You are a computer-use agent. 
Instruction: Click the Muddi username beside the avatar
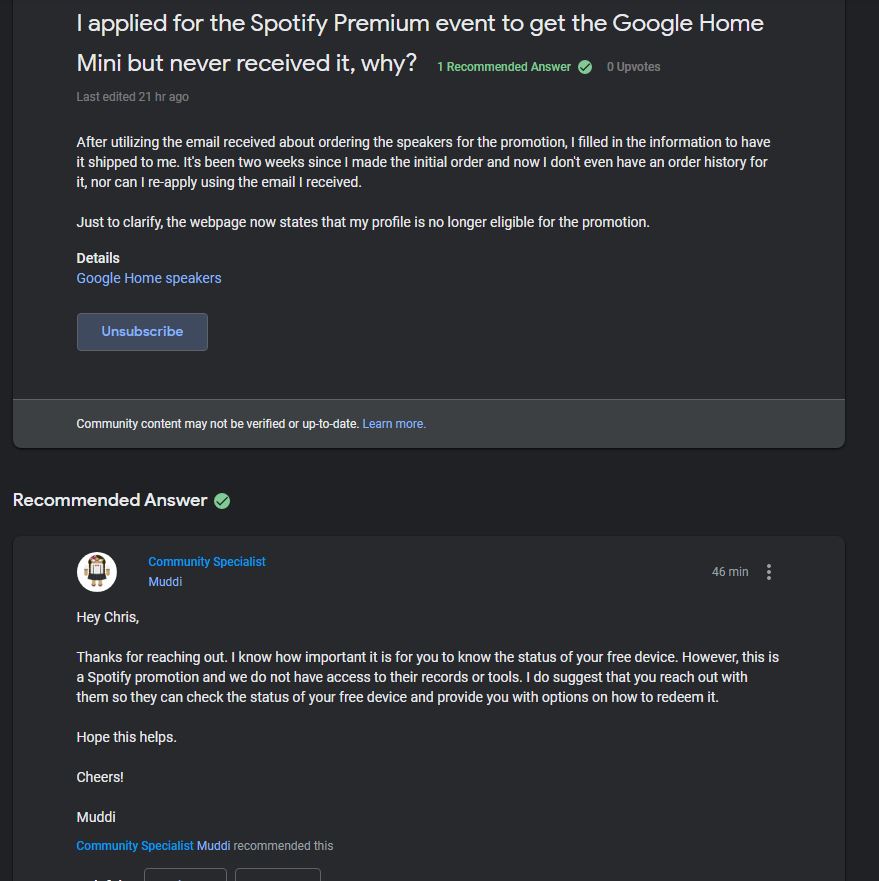pos(165,582)
